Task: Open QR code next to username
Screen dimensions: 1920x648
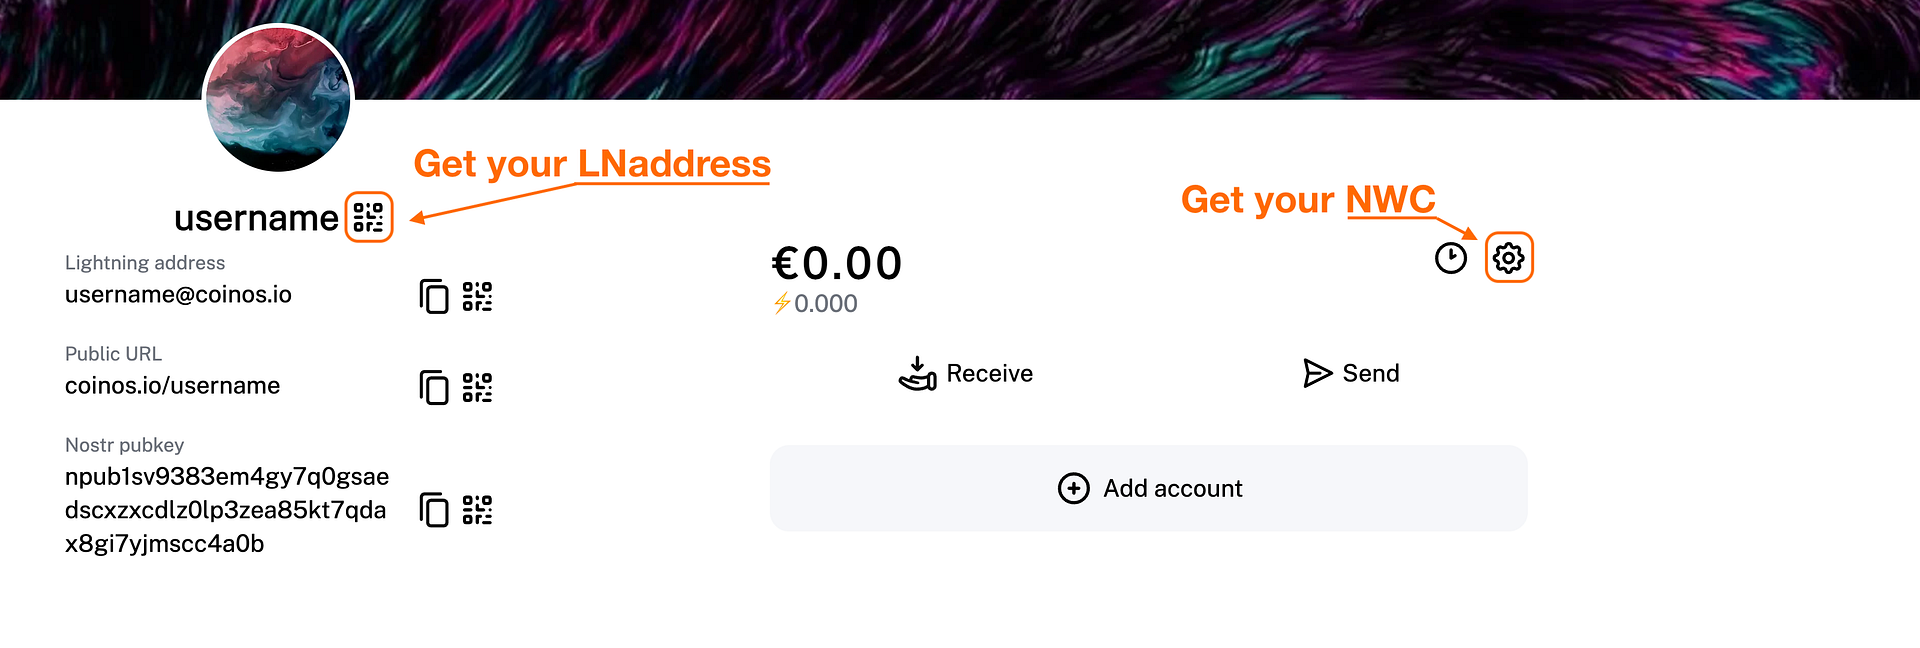Action: pyautogui.click(x=369, y=217)
